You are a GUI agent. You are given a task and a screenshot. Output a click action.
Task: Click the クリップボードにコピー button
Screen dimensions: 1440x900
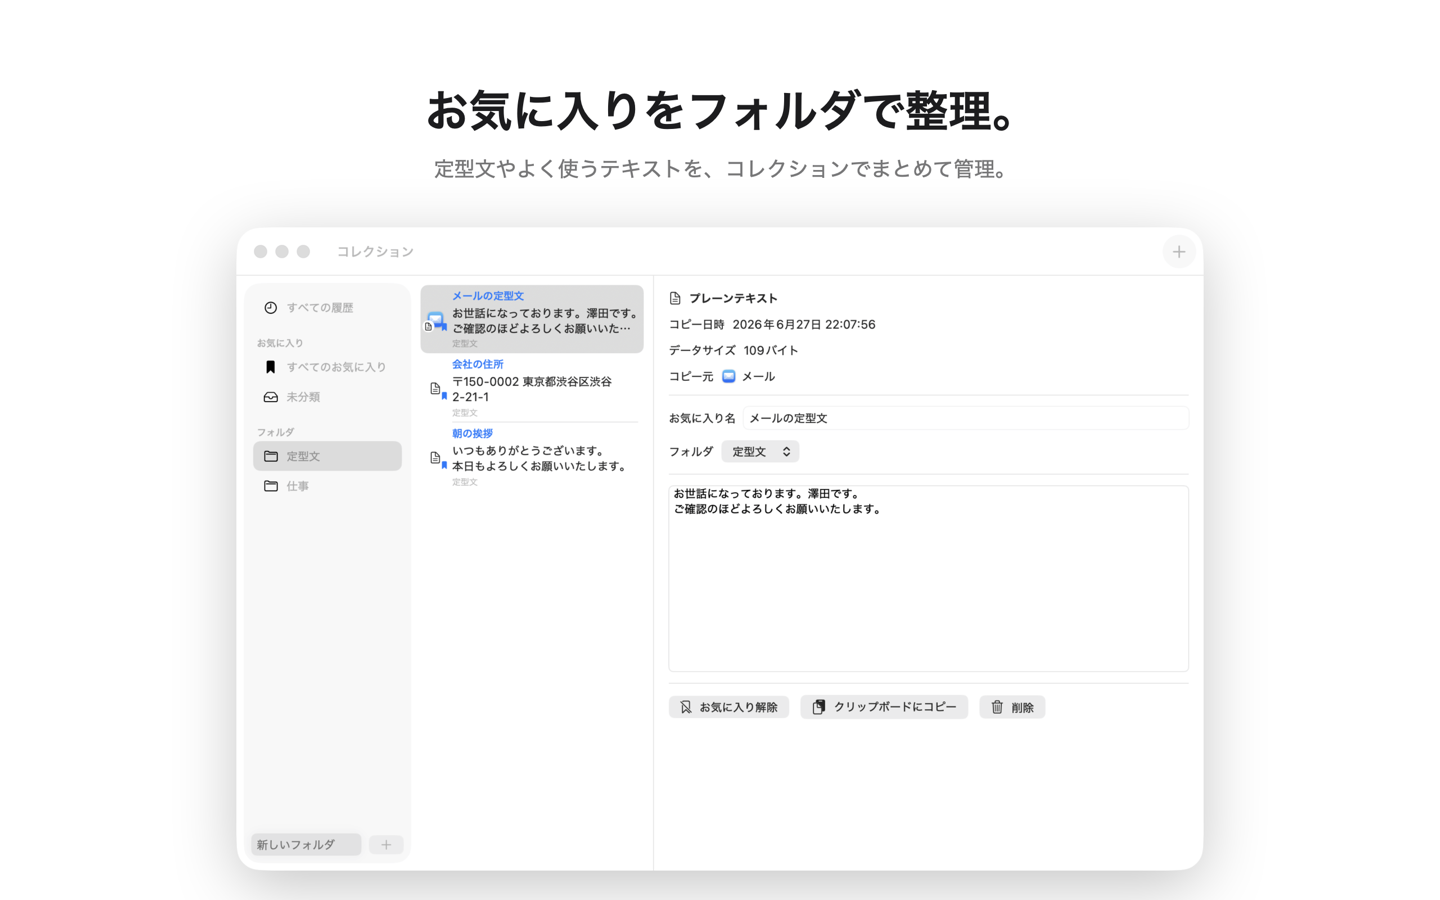(x=884, y=707)
